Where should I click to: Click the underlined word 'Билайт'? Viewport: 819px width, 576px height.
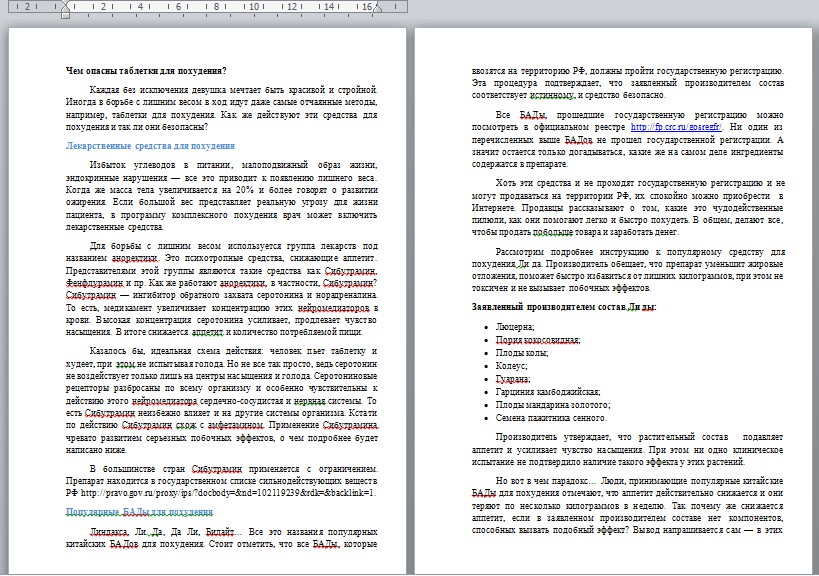point(219,532)
